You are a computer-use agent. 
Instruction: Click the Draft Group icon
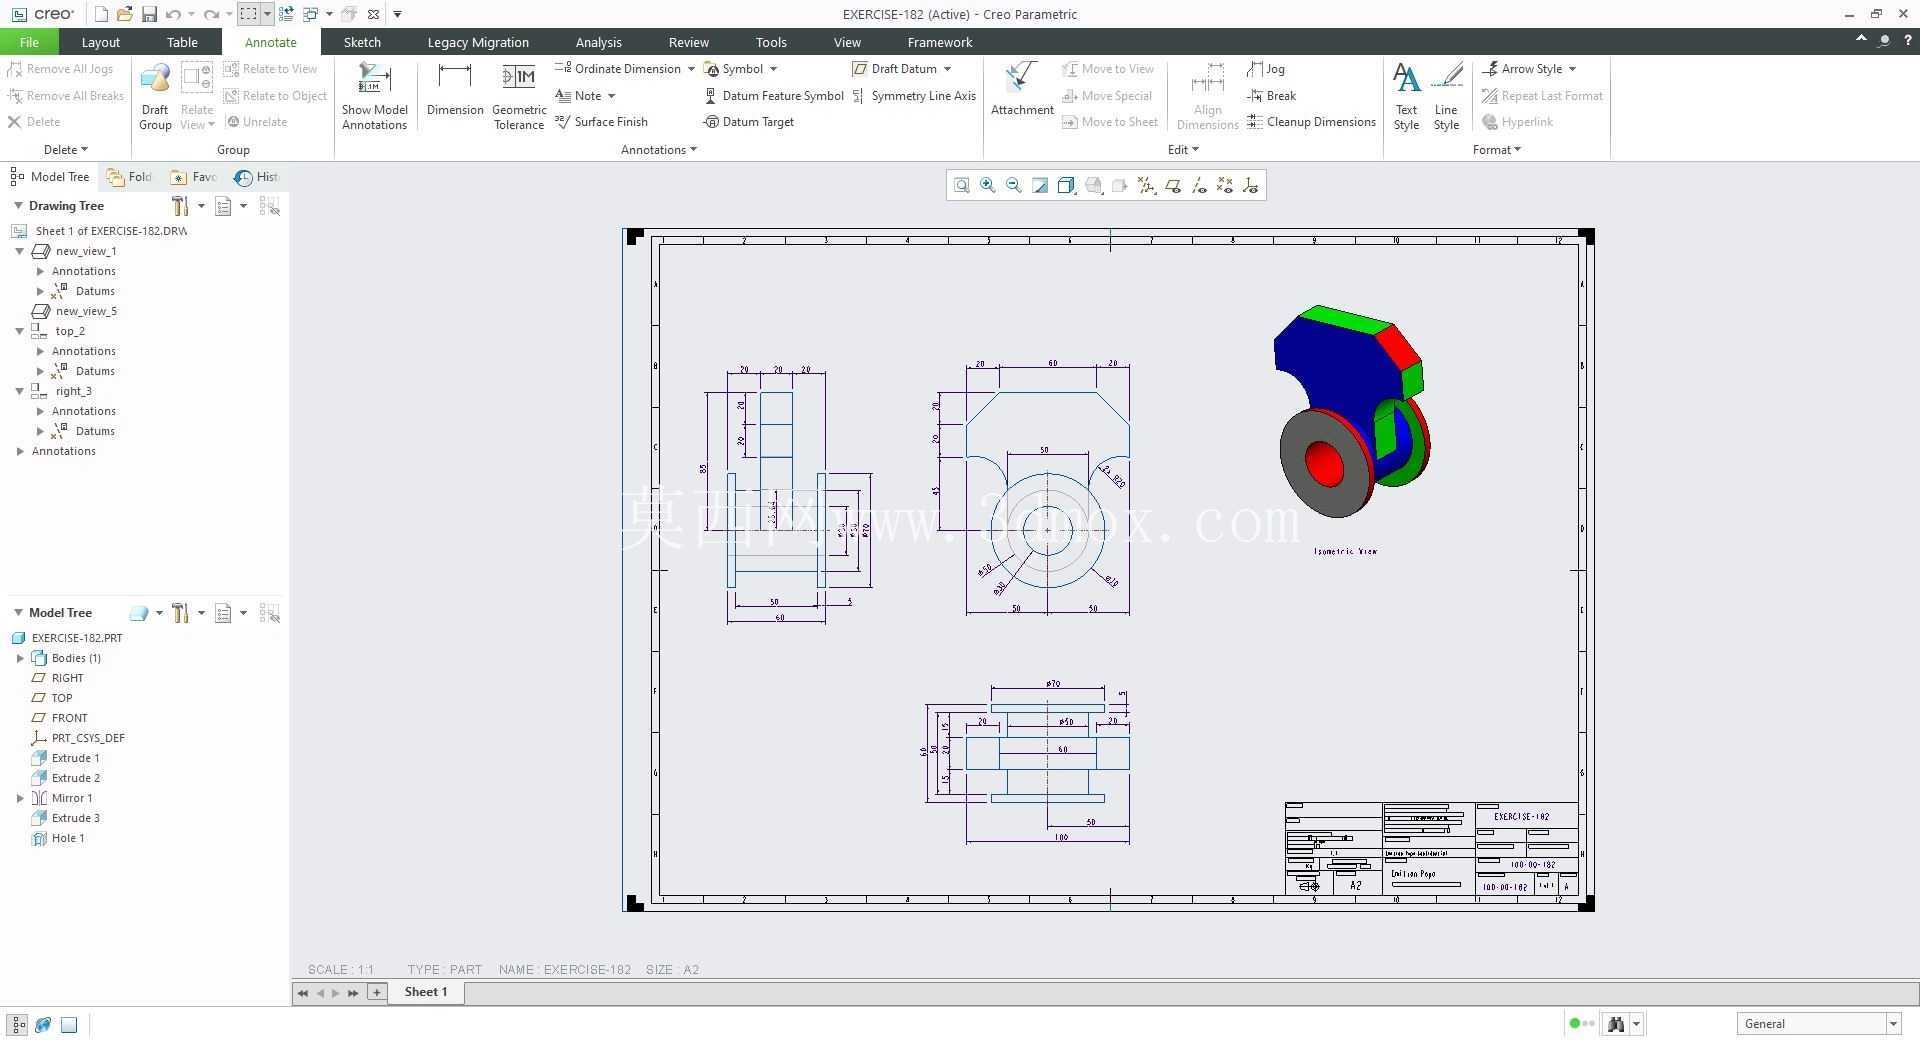(x=155, y=96)
